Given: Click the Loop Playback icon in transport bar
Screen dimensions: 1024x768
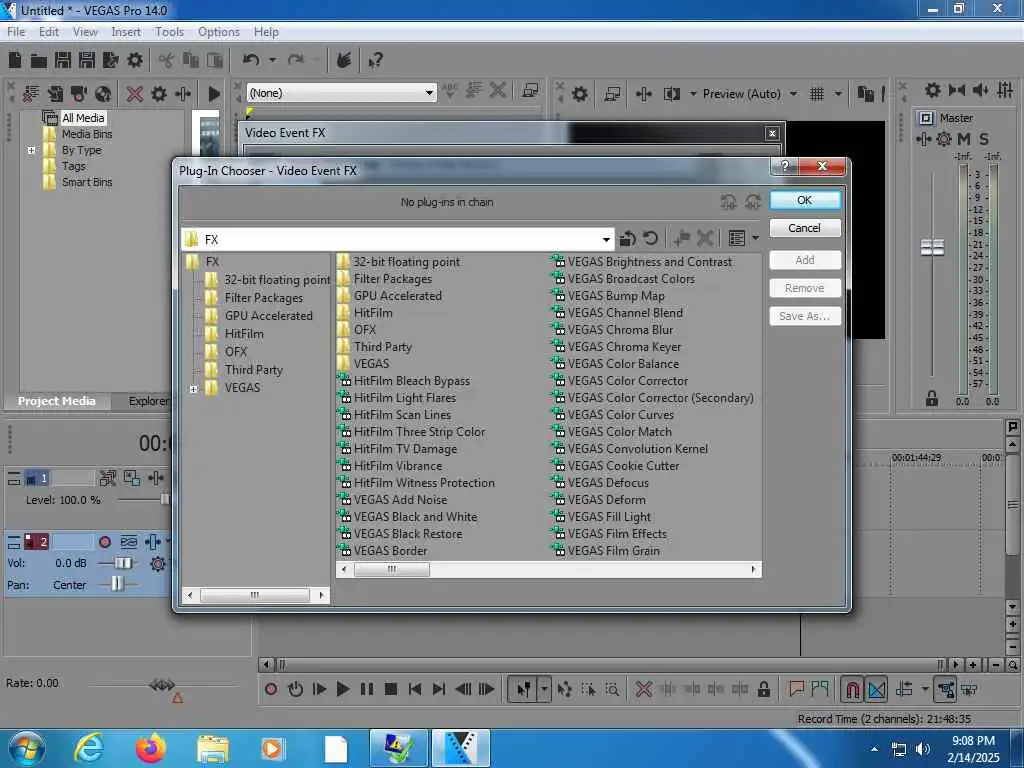Looking at the screenshot, I should 295,689.
